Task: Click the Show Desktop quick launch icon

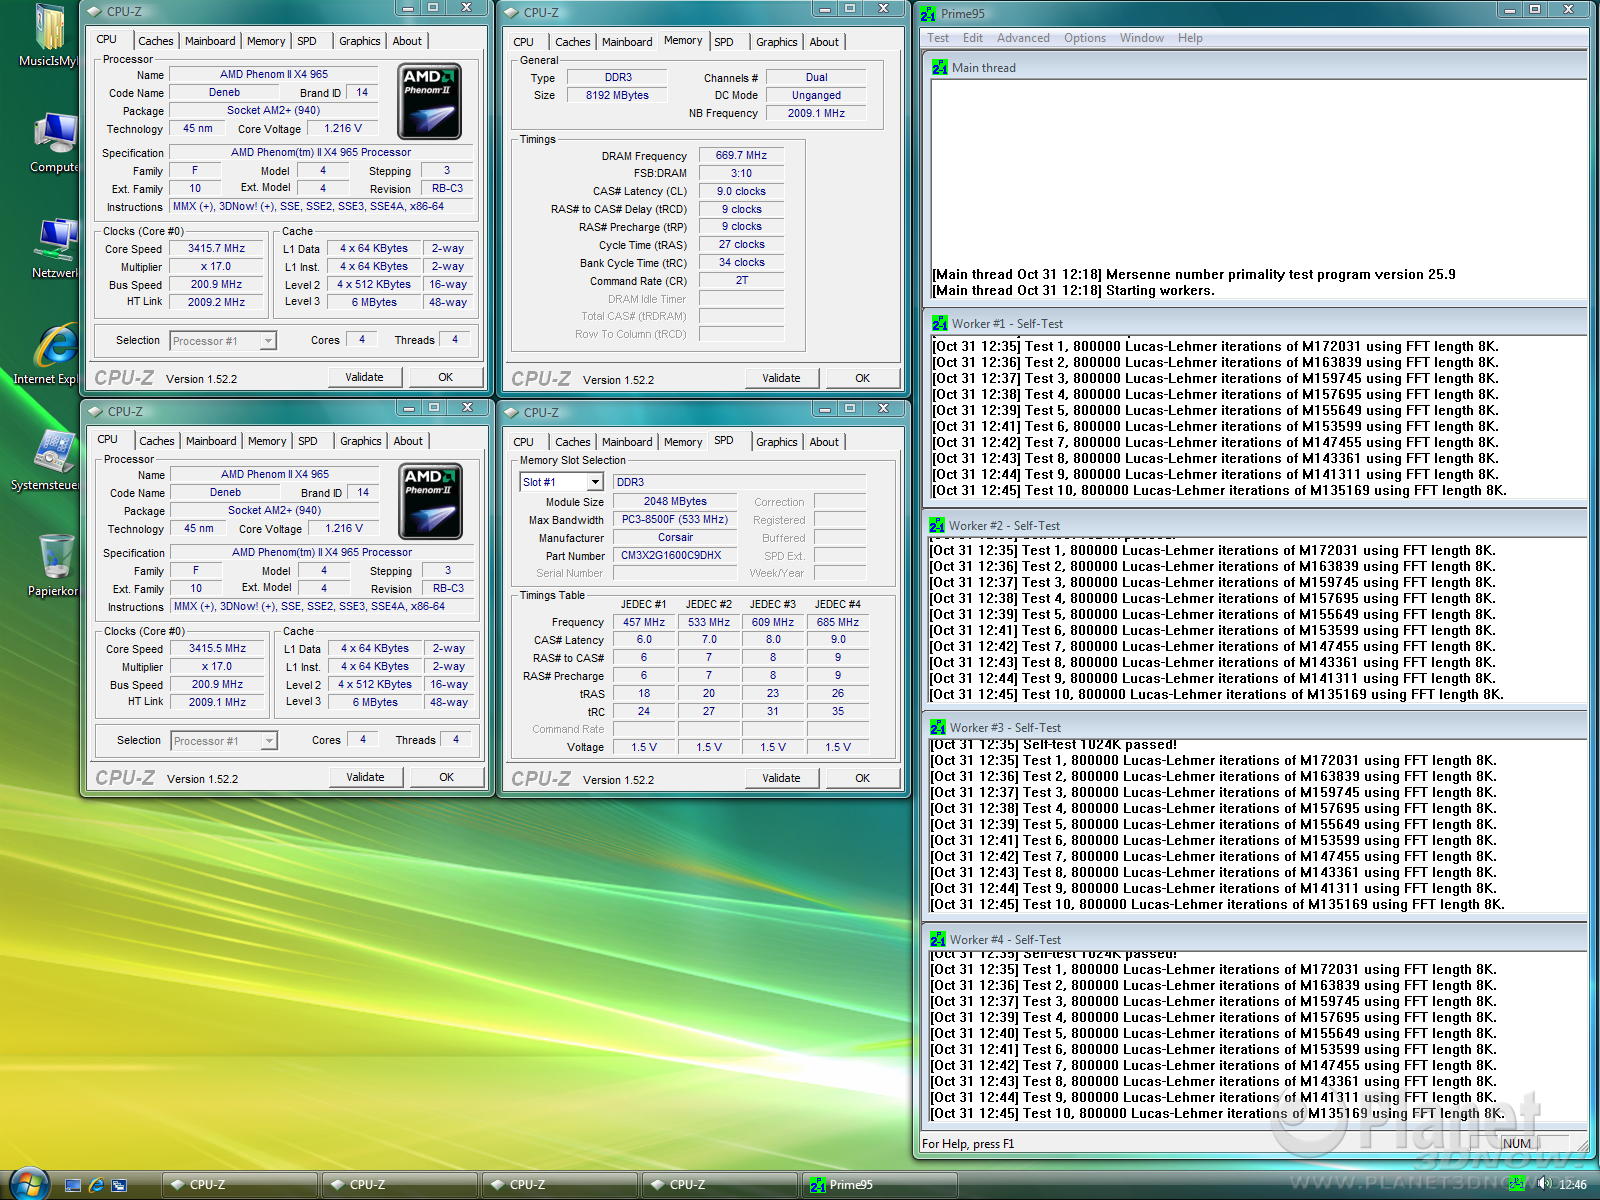Action: pos(73,1185)
